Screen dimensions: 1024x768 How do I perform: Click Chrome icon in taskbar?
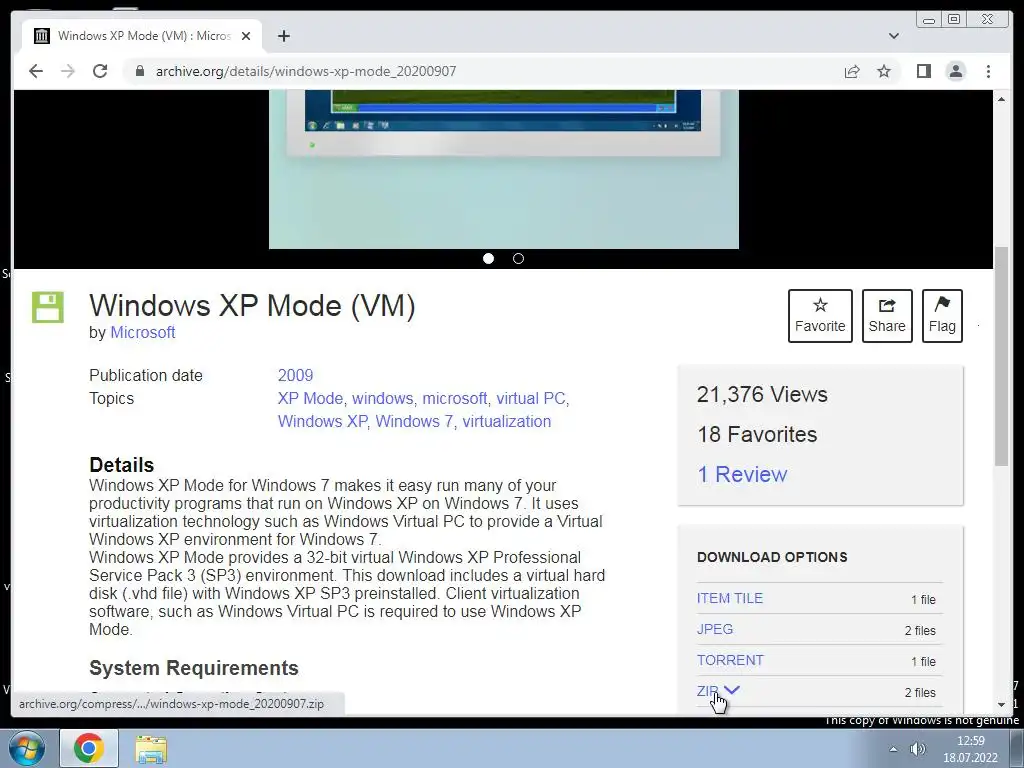pos(88,748)
